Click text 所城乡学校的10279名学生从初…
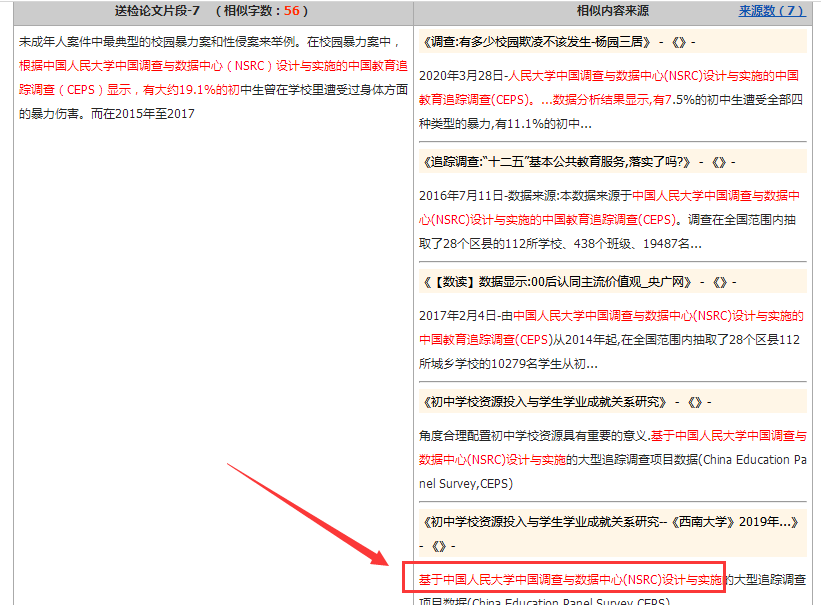Image resolution: width=821 pixels, height=605 pixels. pyautogui.click(x=508, y=364)
